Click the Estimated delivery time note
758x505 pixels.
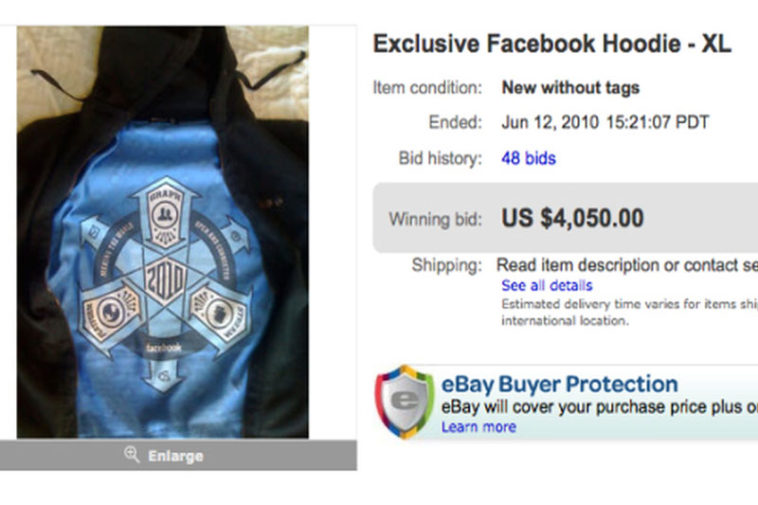point(628,304)
